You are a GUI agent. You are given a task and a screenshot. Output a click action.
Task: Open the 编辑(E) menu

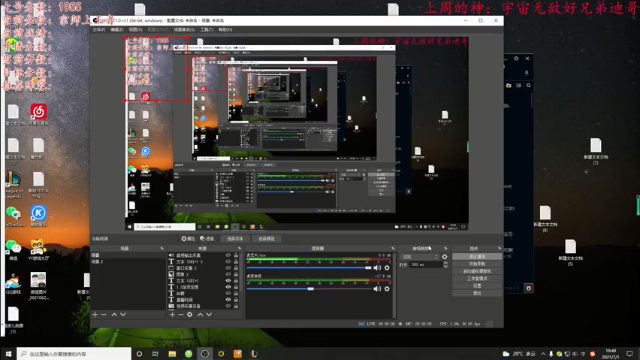pyautogui.click(x=117, y=29)
